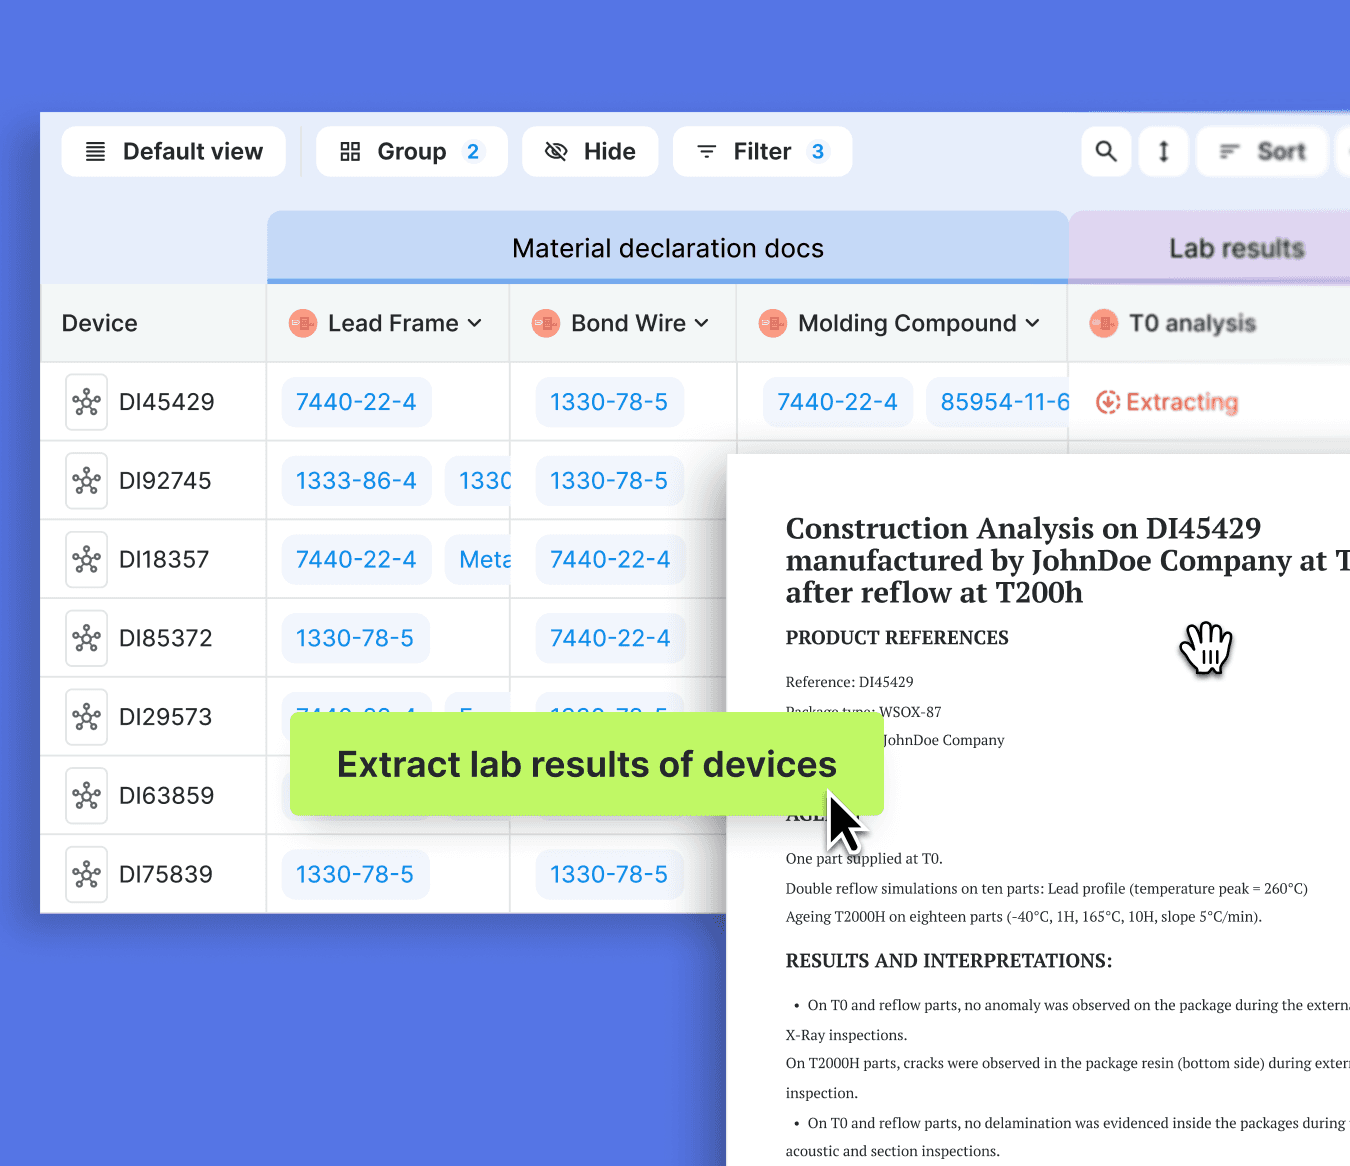1350x1166 pixels.
Task: Click the row height arrow icon
Action: click(1164, 152)
